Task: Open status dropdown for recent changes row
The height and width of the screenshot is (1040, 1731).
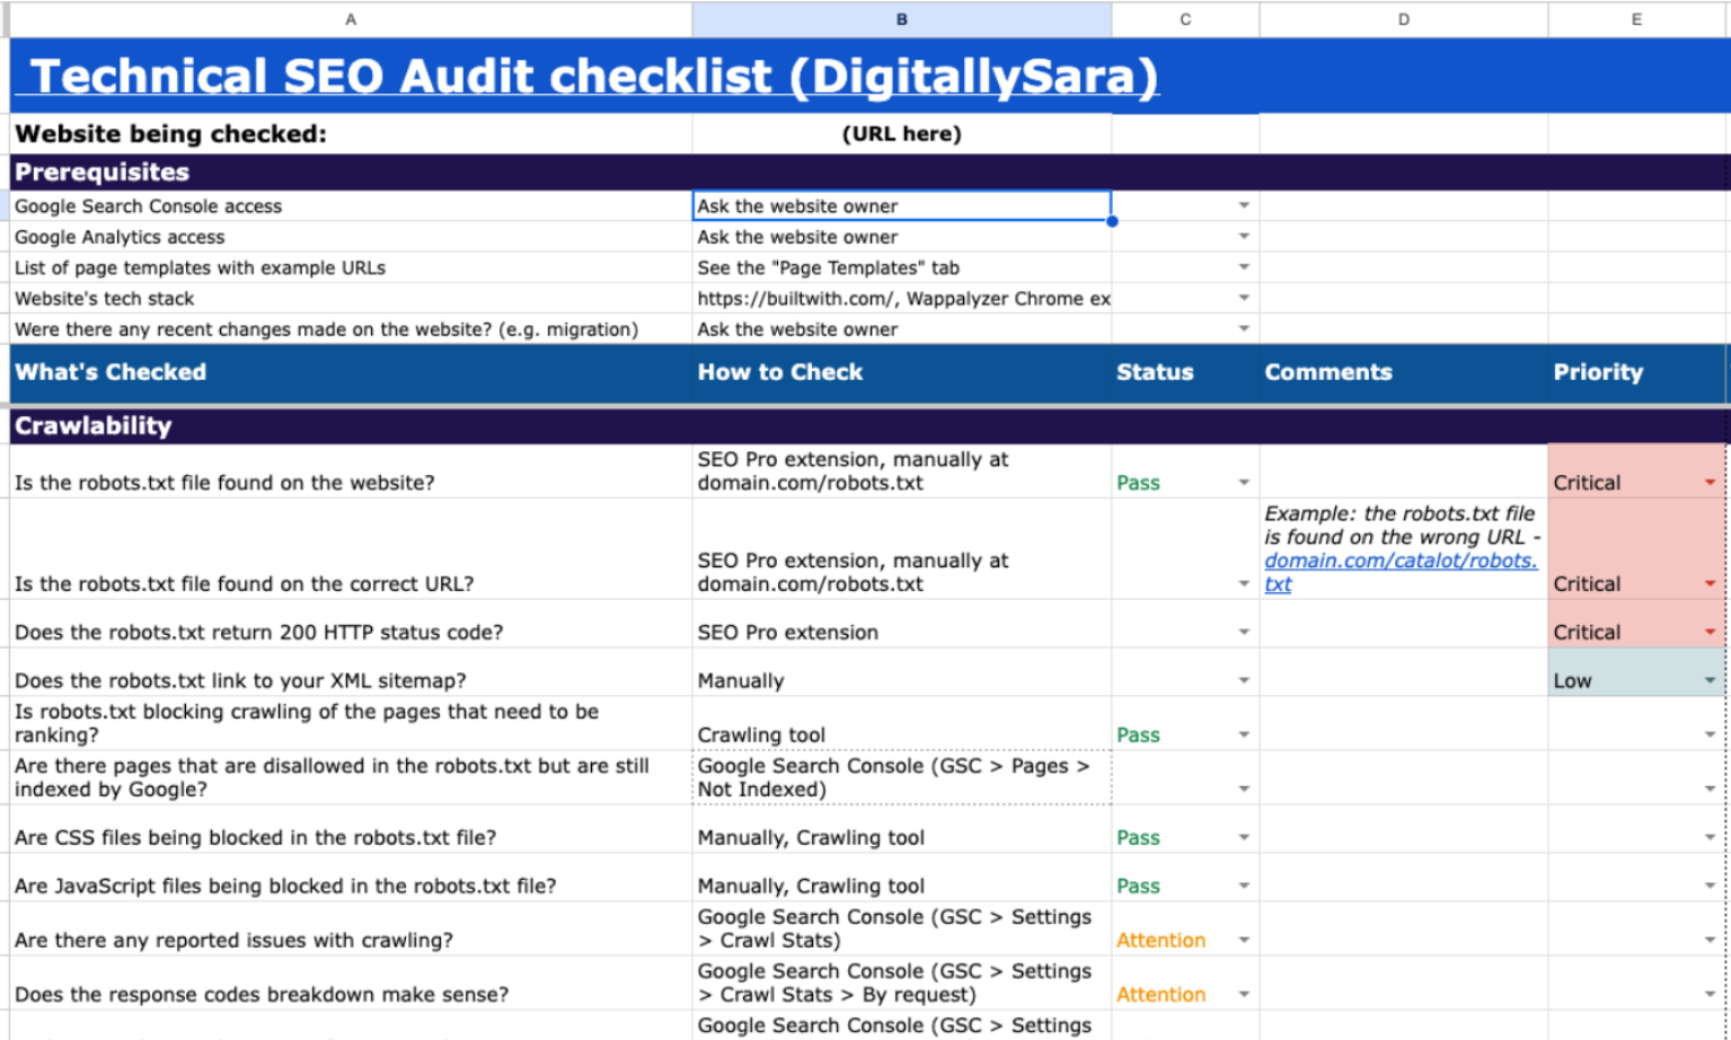Action: [1244, 328]
